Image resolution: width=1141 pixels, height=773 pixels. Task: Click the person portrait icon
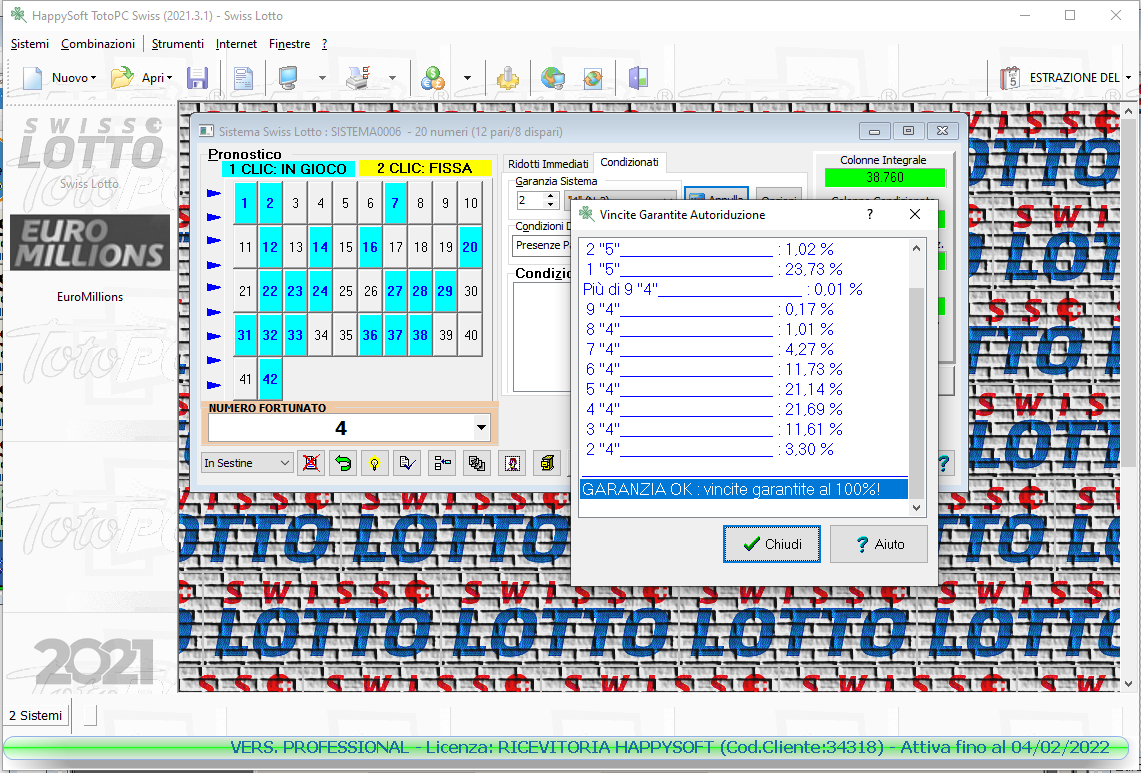tap(512, 463)
